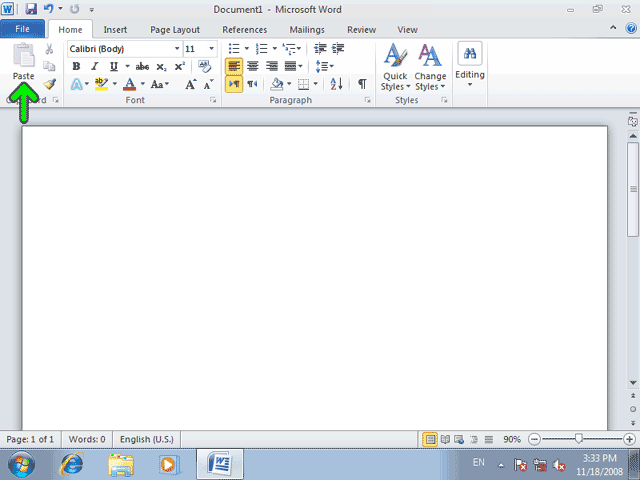Screen dimensions: 640x480
Task: Click English (U.S.) language indicator
Action: click(147, 440)
